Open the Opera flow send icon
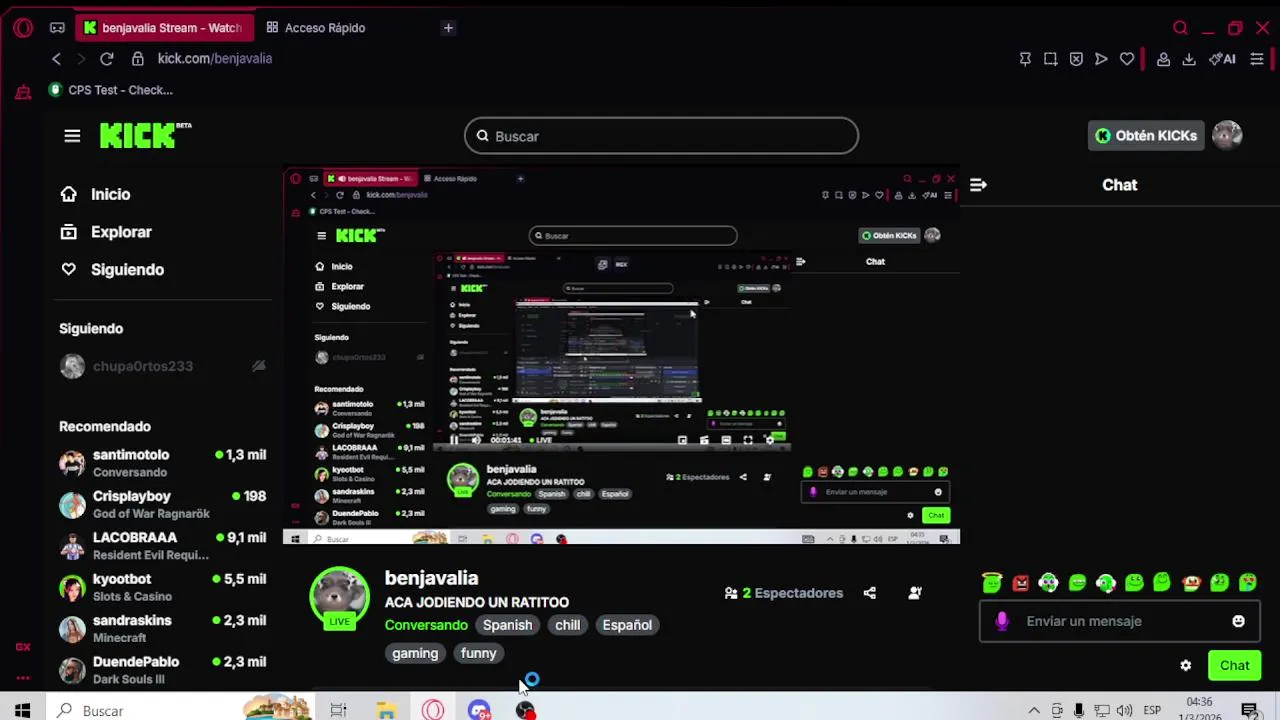This screenshot has height=720, width=1280. click(1101, 59)
